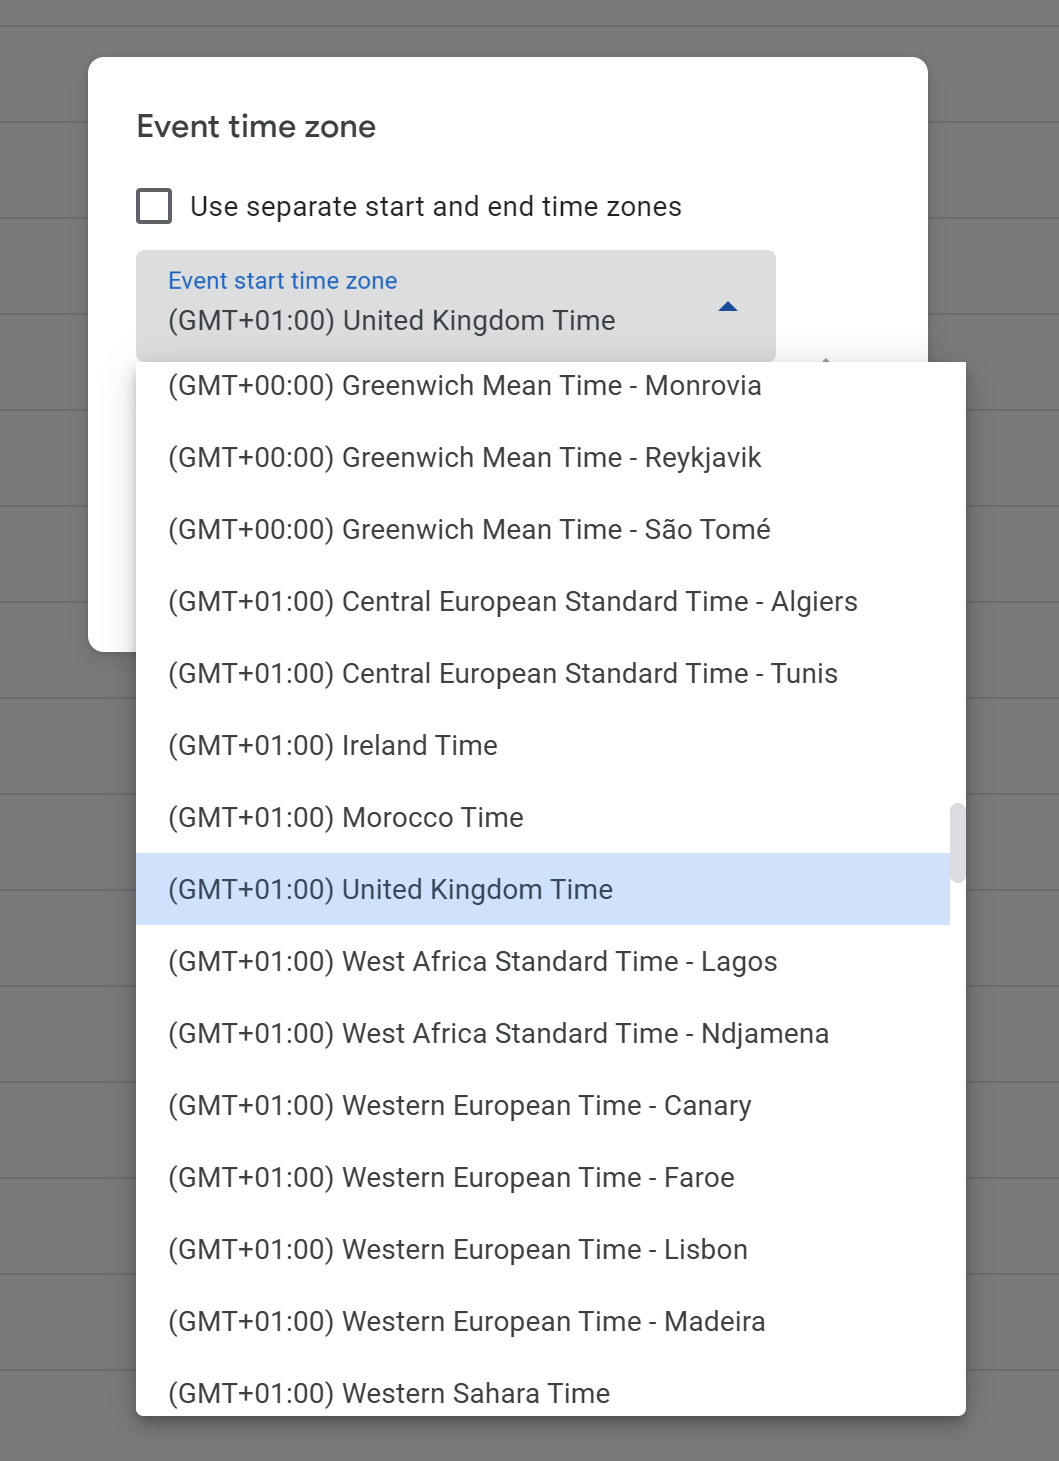The height and width of the screenshot is (1461, 1059).
Task: Select Ireland Time option
Action: pyautogui.click(x=332, y=746)
